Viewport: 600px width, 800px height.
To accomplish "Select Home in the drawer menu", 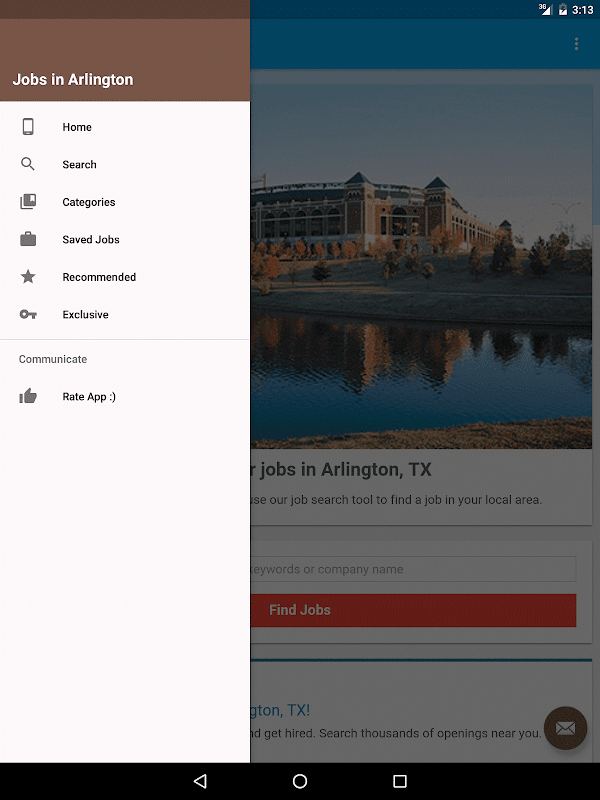I will 125,127.
